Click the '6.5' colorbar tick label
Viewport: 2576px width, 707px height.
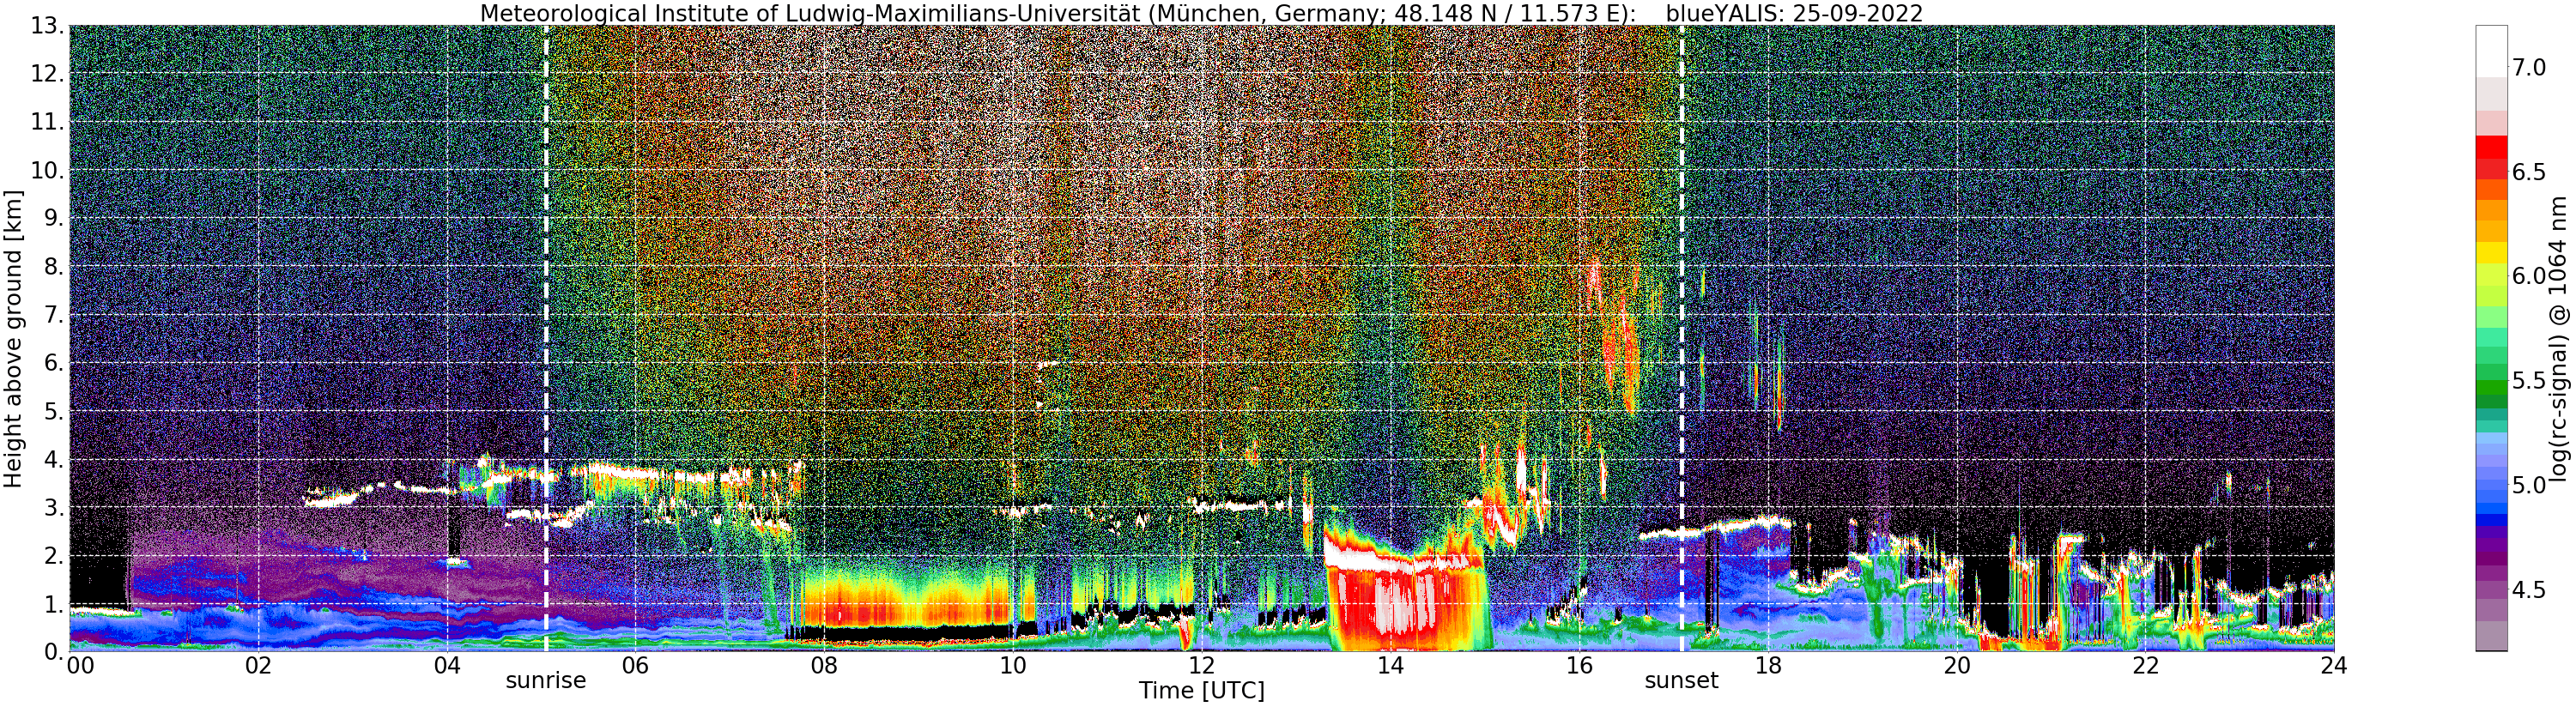(x=2529, y=172)
